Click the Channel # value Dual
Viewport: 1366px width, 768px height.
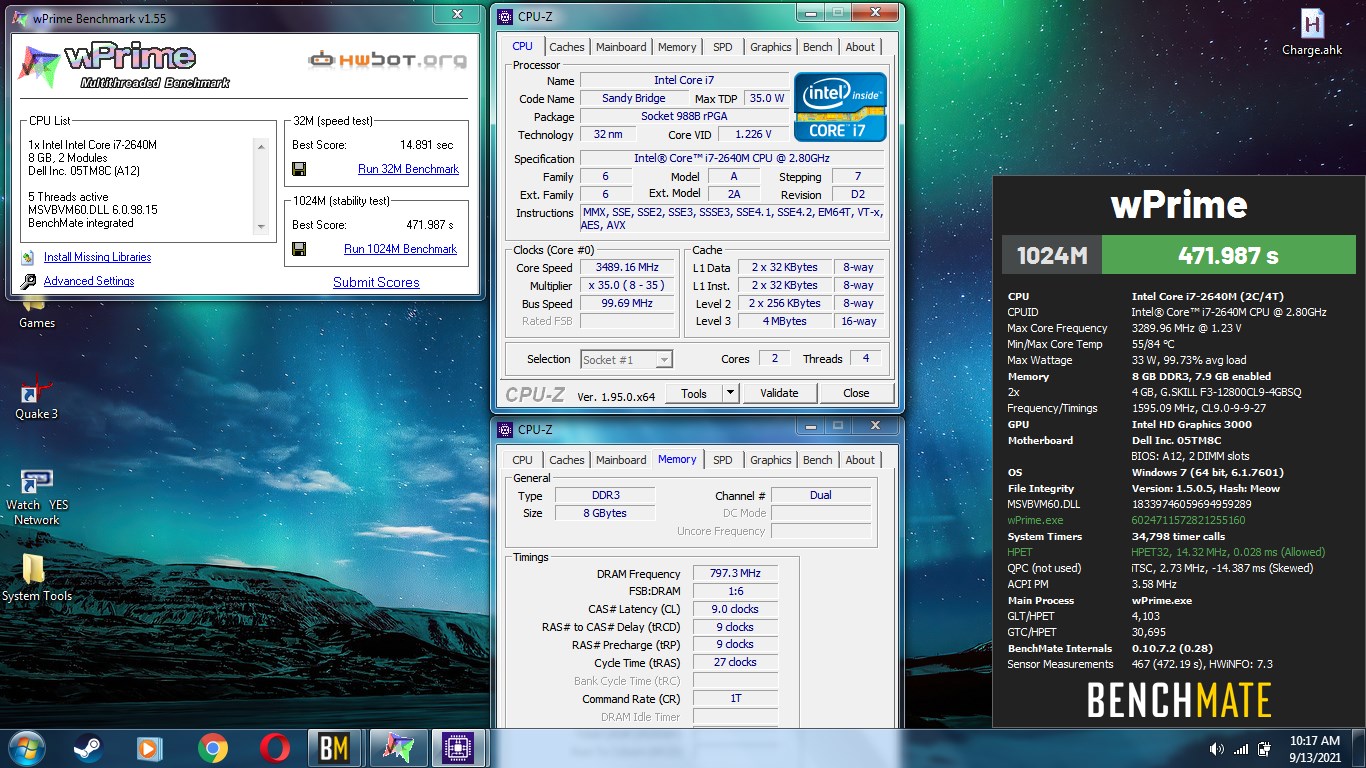pos(821,495)
